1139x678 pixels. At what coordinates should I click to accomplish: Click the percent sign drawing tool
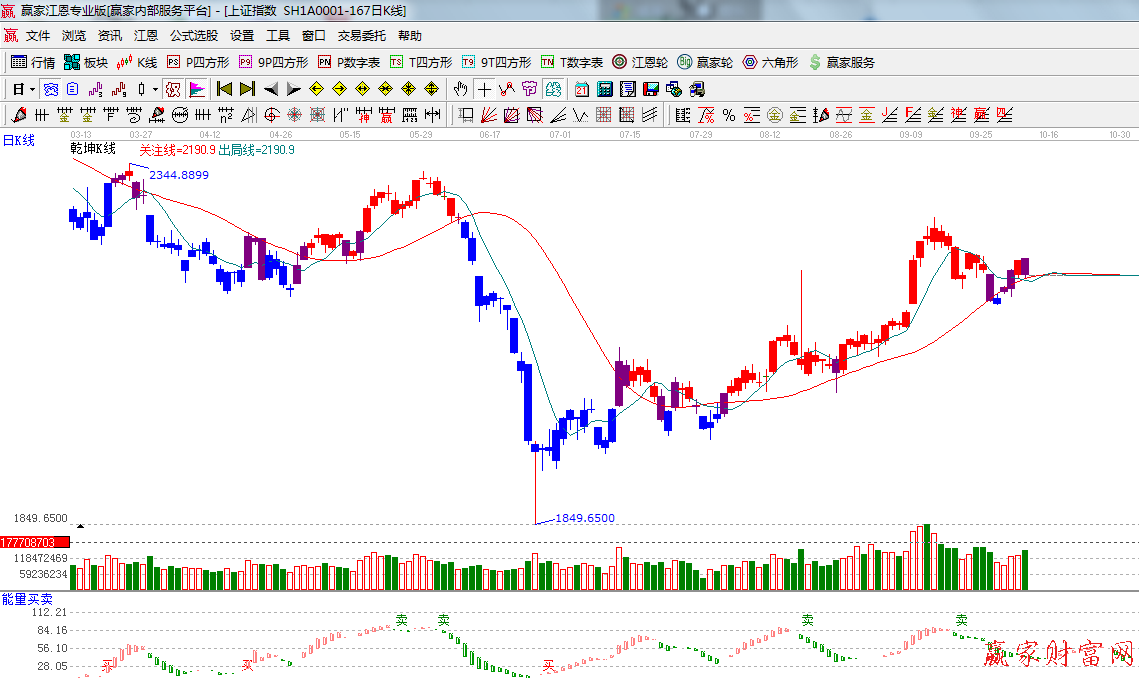click(x=729, y=115)
